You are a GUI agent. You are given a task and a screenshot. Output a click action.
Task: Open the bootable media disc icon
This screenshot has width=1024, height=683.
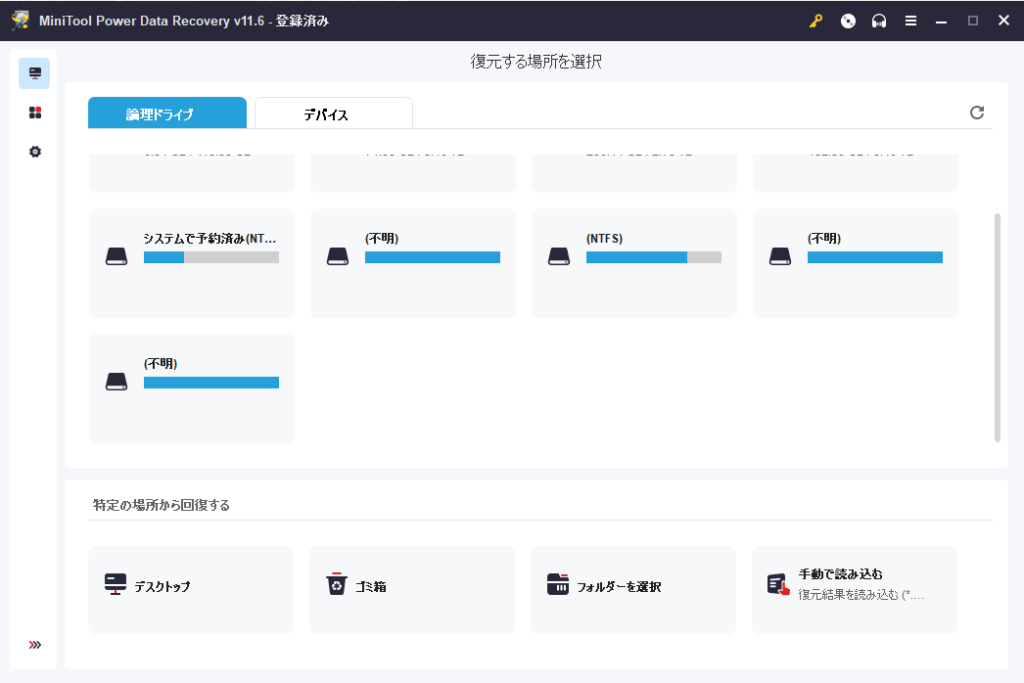click(x=848, y=21)
